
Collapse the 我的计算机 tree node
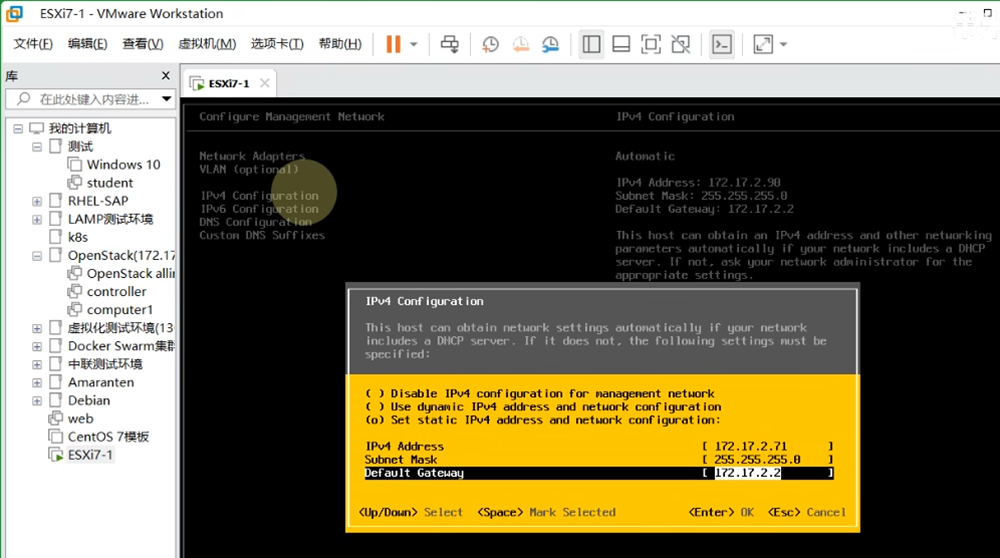(x=18, y=128)
